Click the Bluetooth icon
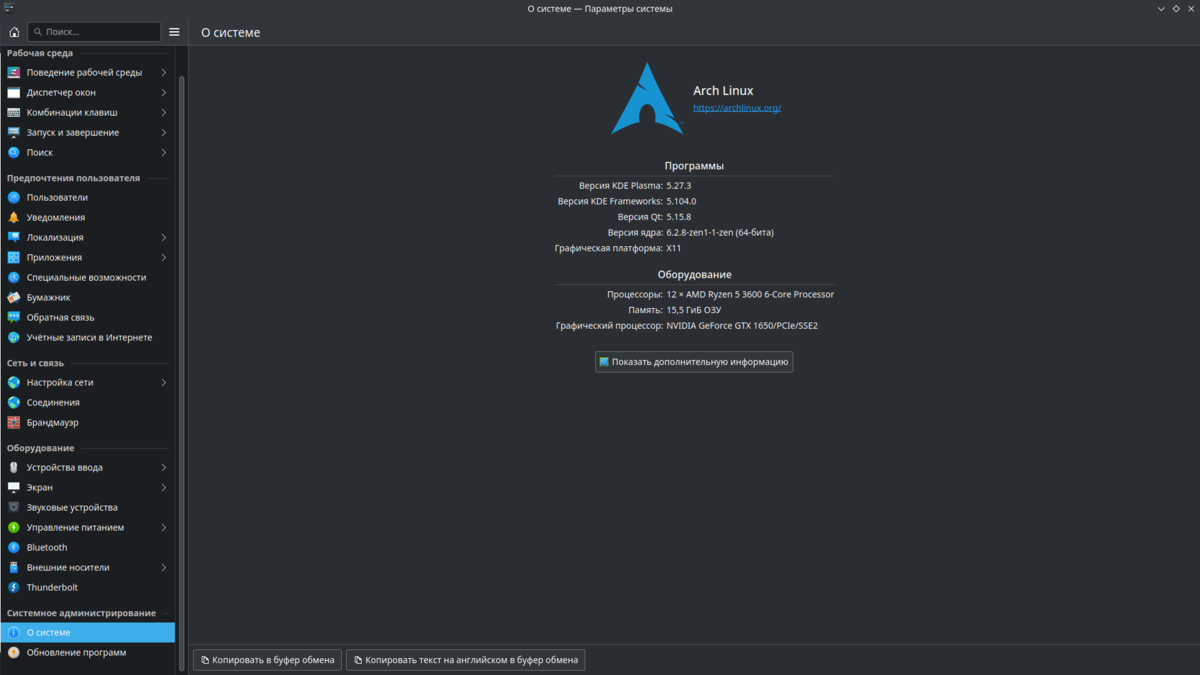 click(14, 547)
